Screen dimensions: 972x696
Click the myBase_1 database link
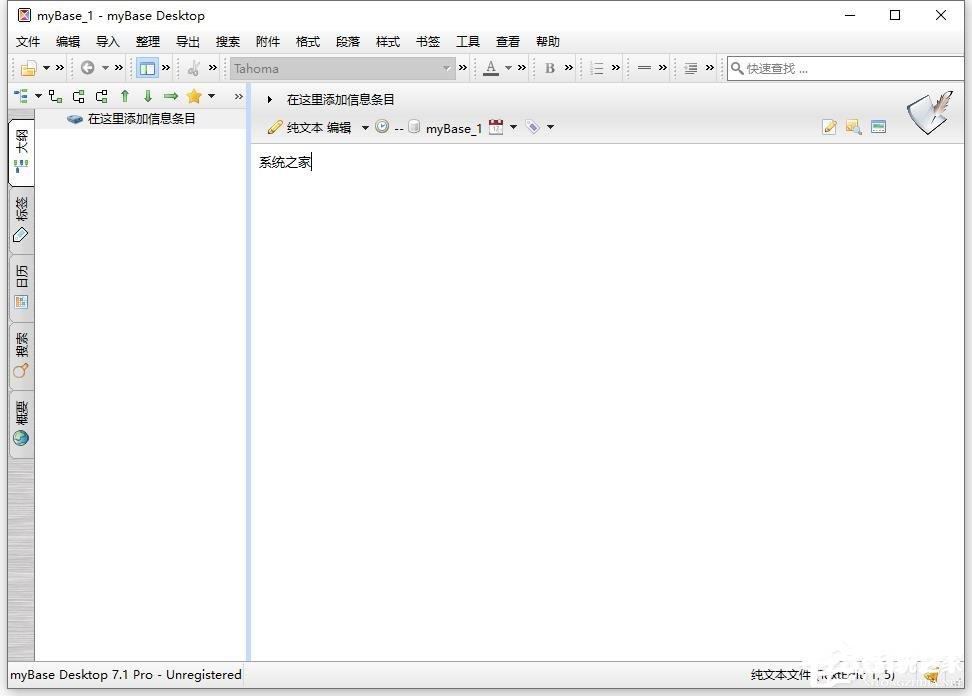tap(454, 128)
